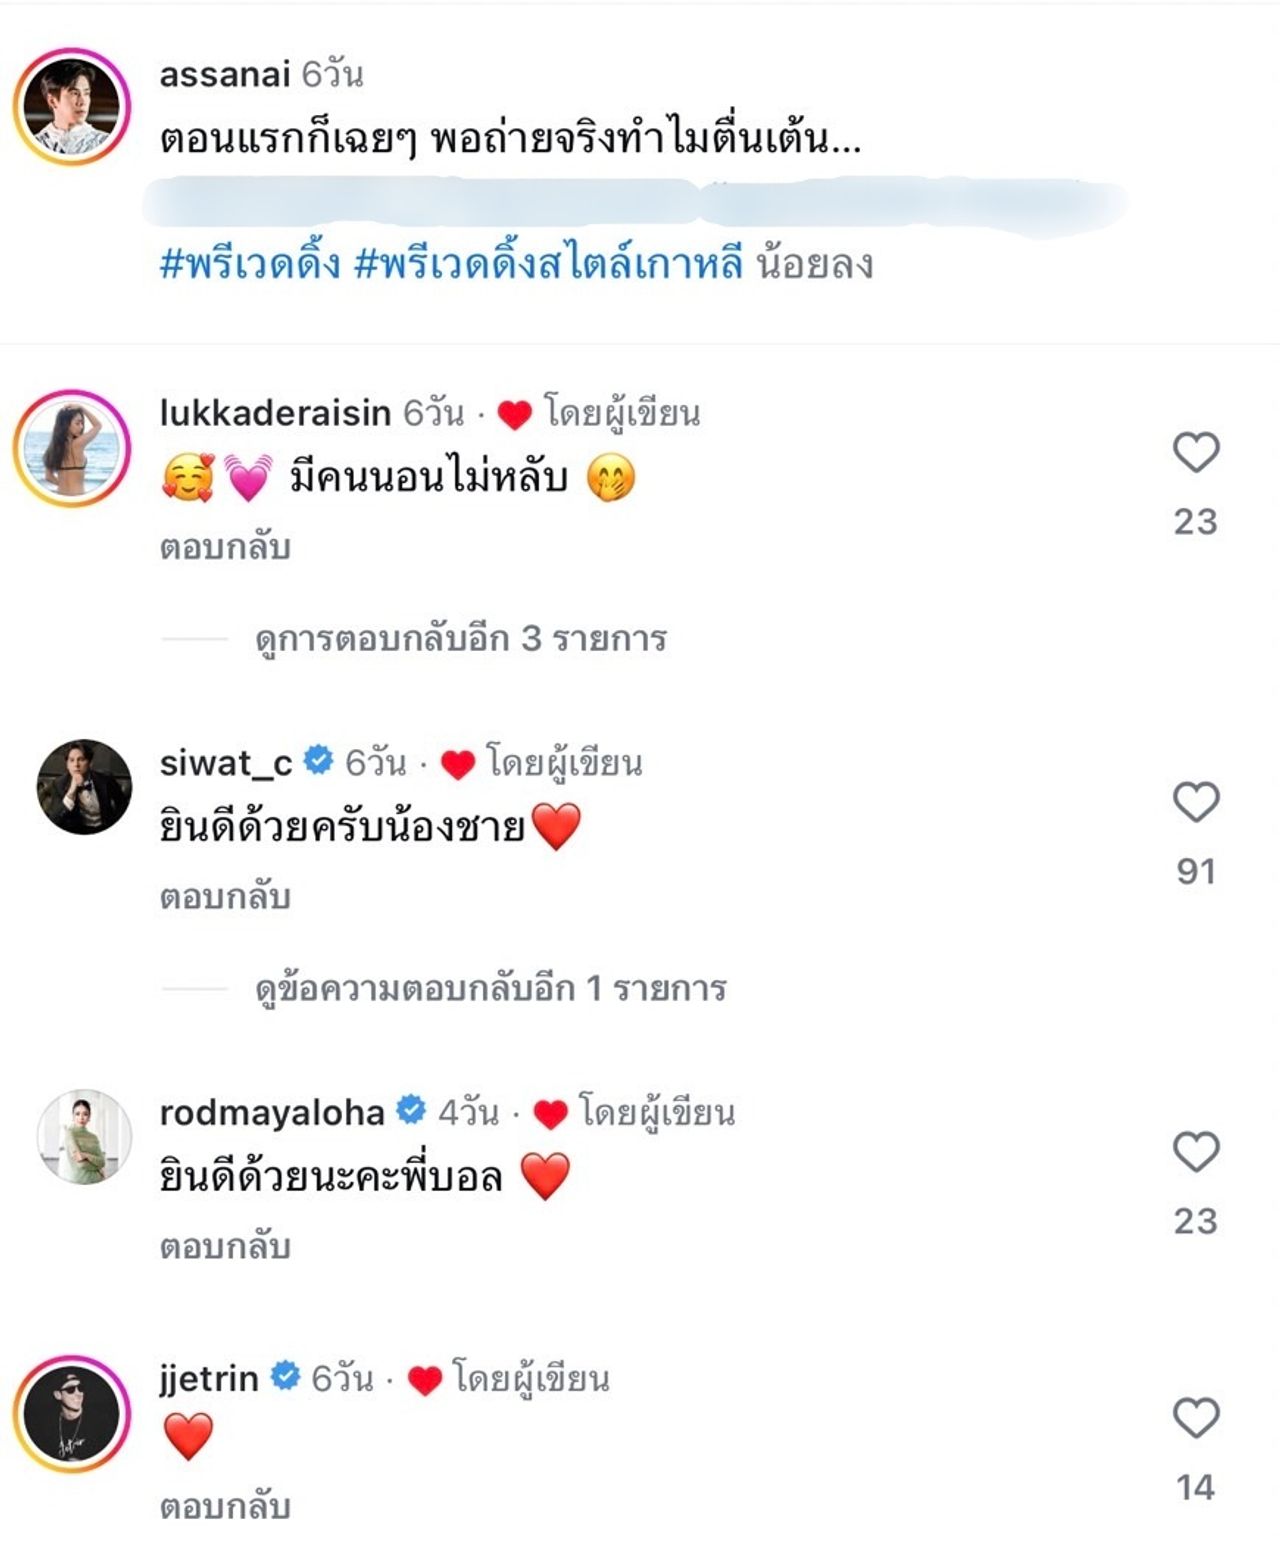1280x1552 pixels.
Task: Open rodmayaloha's avatar image
Action: pyautogui.click(x=84, y=1137)
